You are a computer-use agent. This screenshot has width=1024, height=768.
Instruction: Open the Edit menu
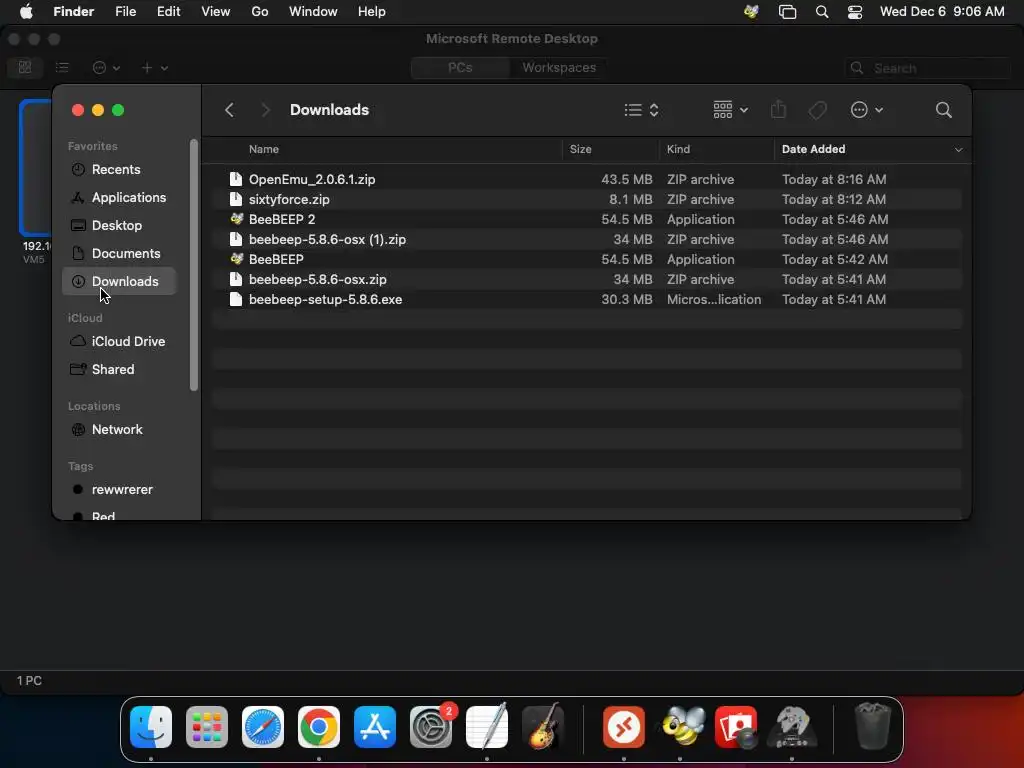click(168, 12)
